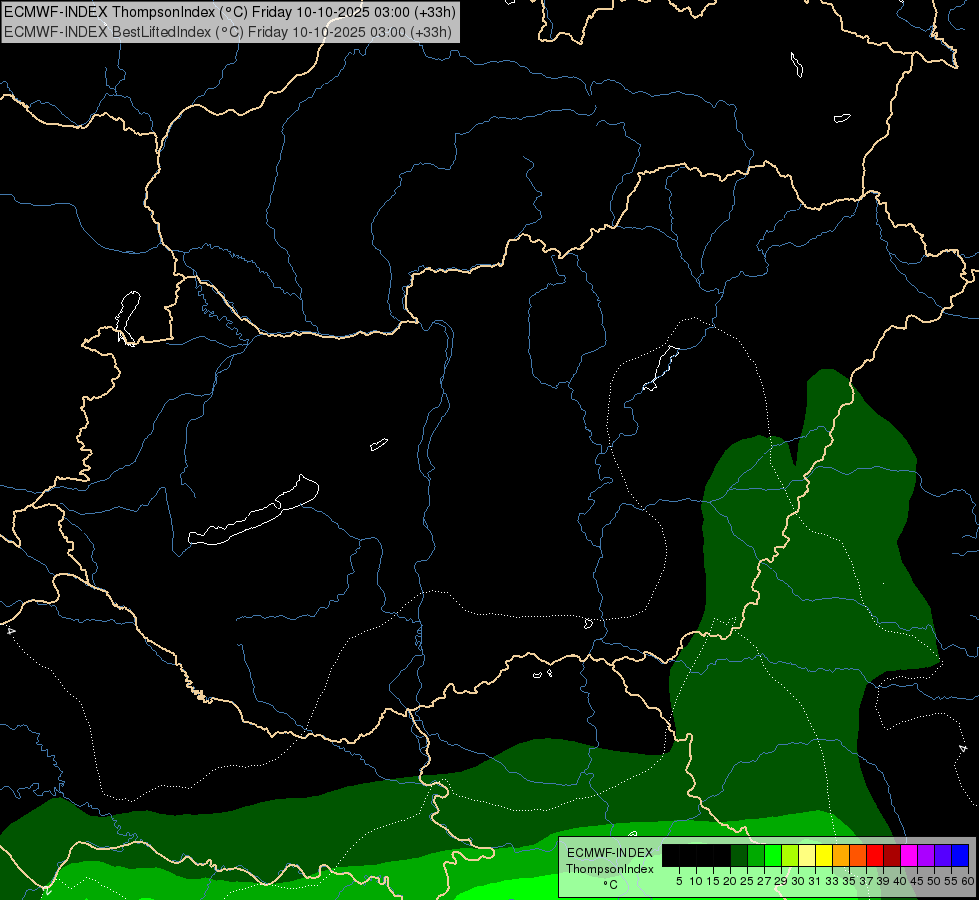
Task: Click the contour label '4' near right edge
Action: [x=962, y=748]
